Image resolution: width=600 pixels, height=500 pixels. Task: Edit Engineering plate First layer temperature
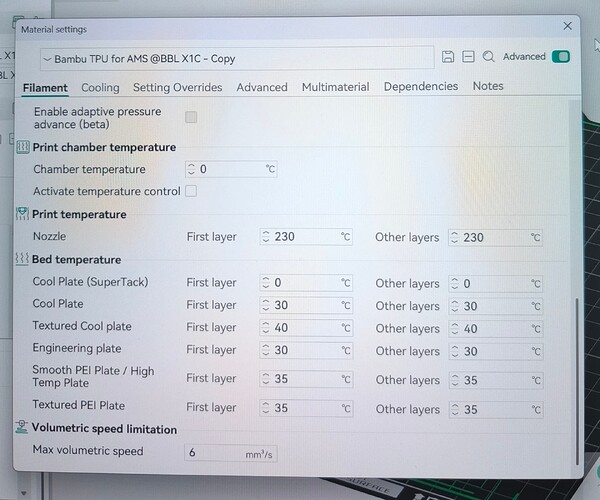[306, 350]
